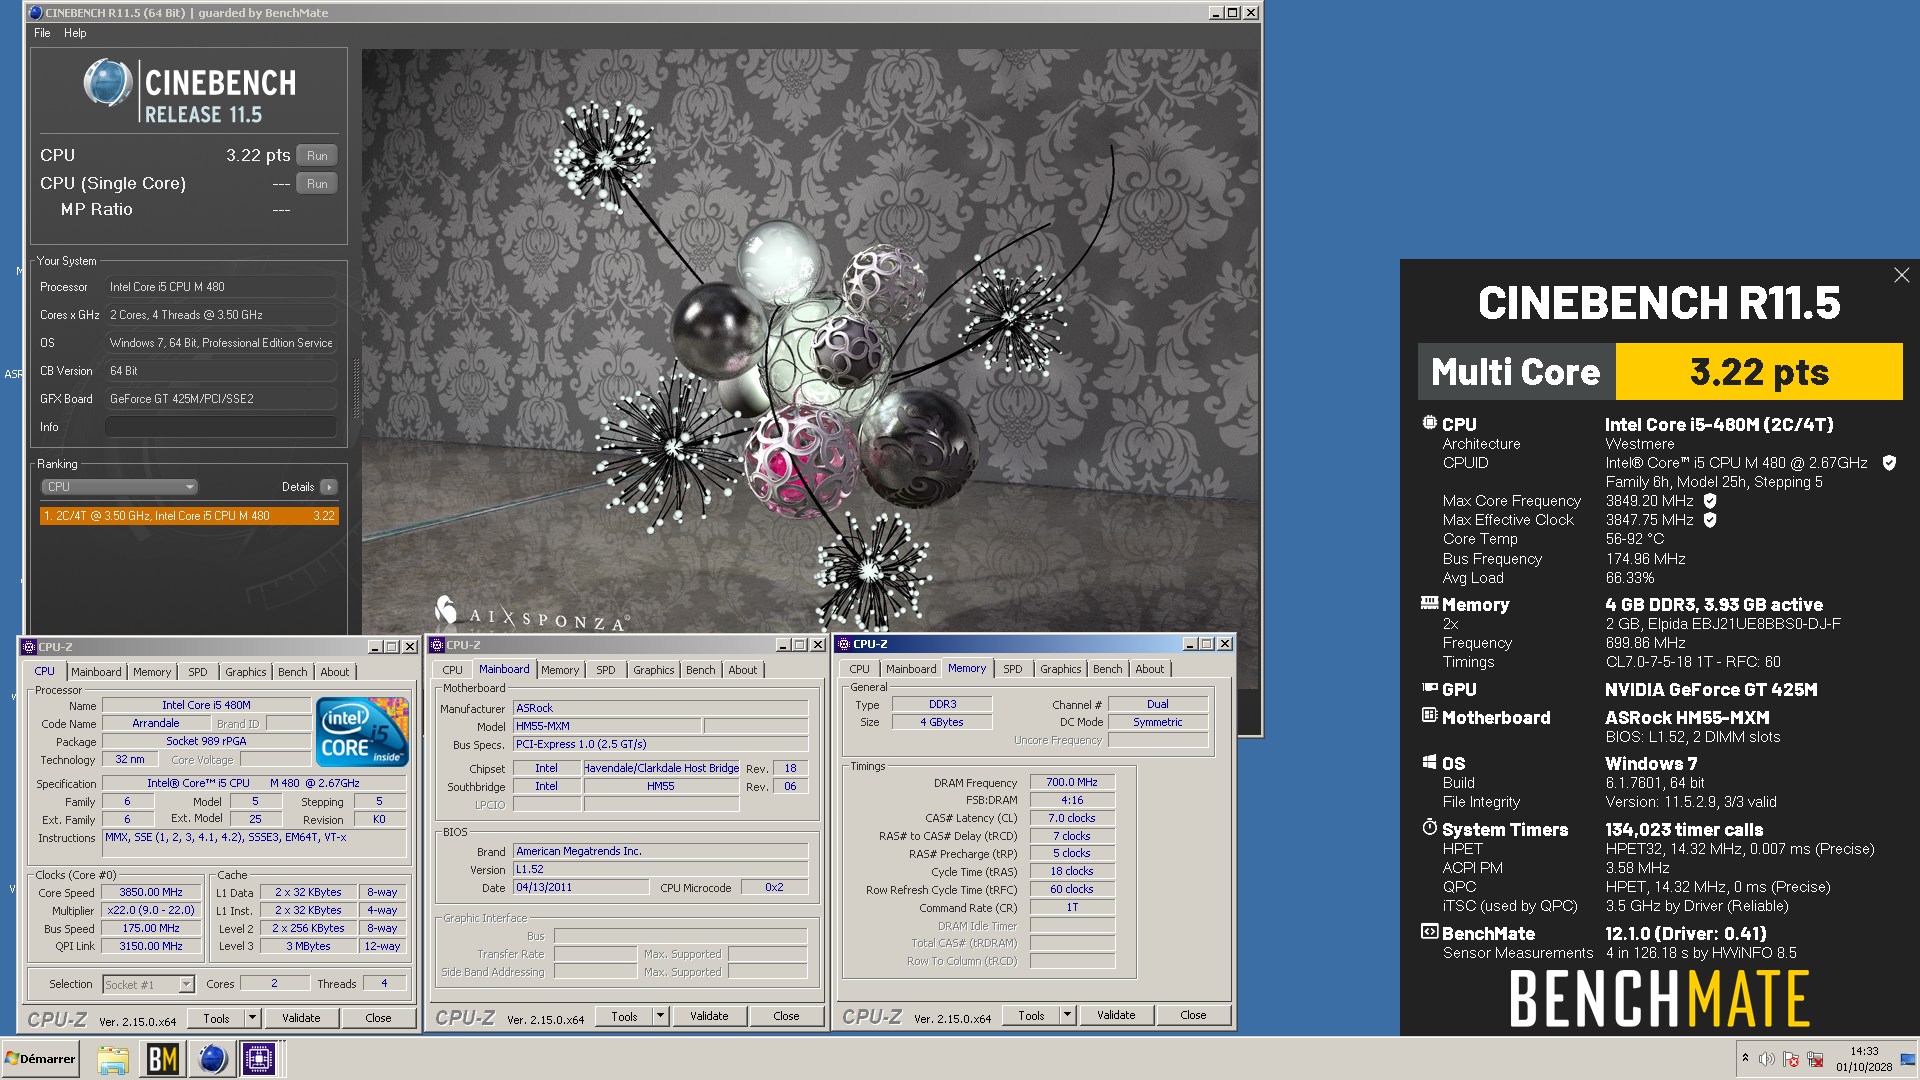
Task: Open the Ranking CPU dropdown in Cinebench
Action: [120, 487]
